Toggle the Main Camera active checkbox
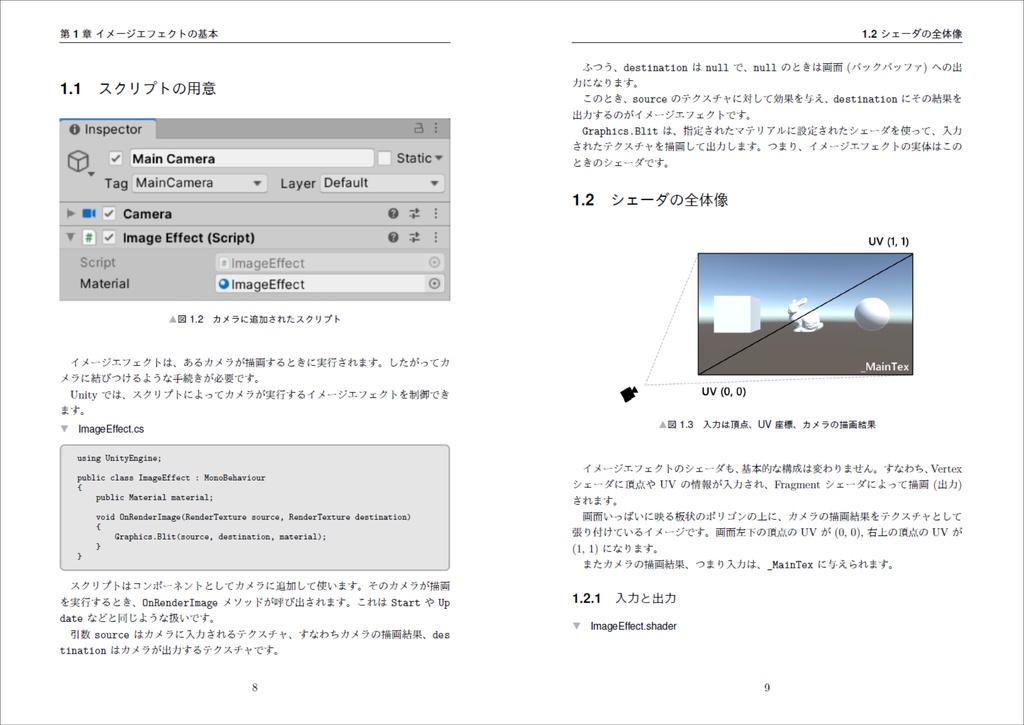The image size is (1024, 725). [115, 157]
